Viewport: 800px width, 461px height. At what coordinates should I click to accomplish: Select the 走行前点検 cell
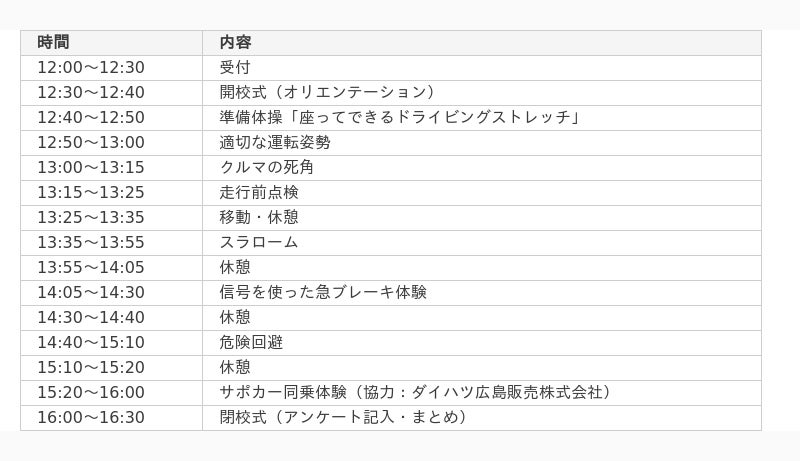pyautogui.click(x=482, y=193)
